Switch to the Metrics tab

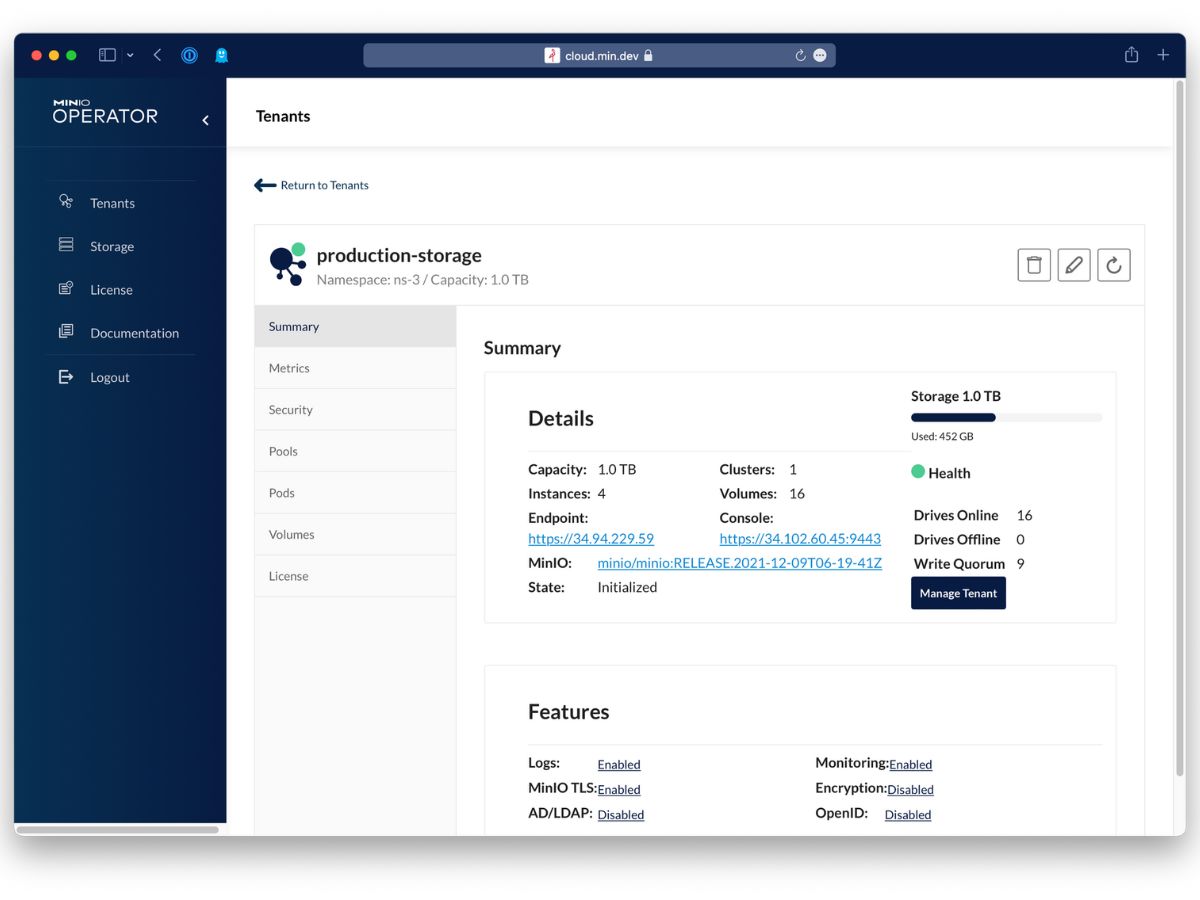[355, 368]
